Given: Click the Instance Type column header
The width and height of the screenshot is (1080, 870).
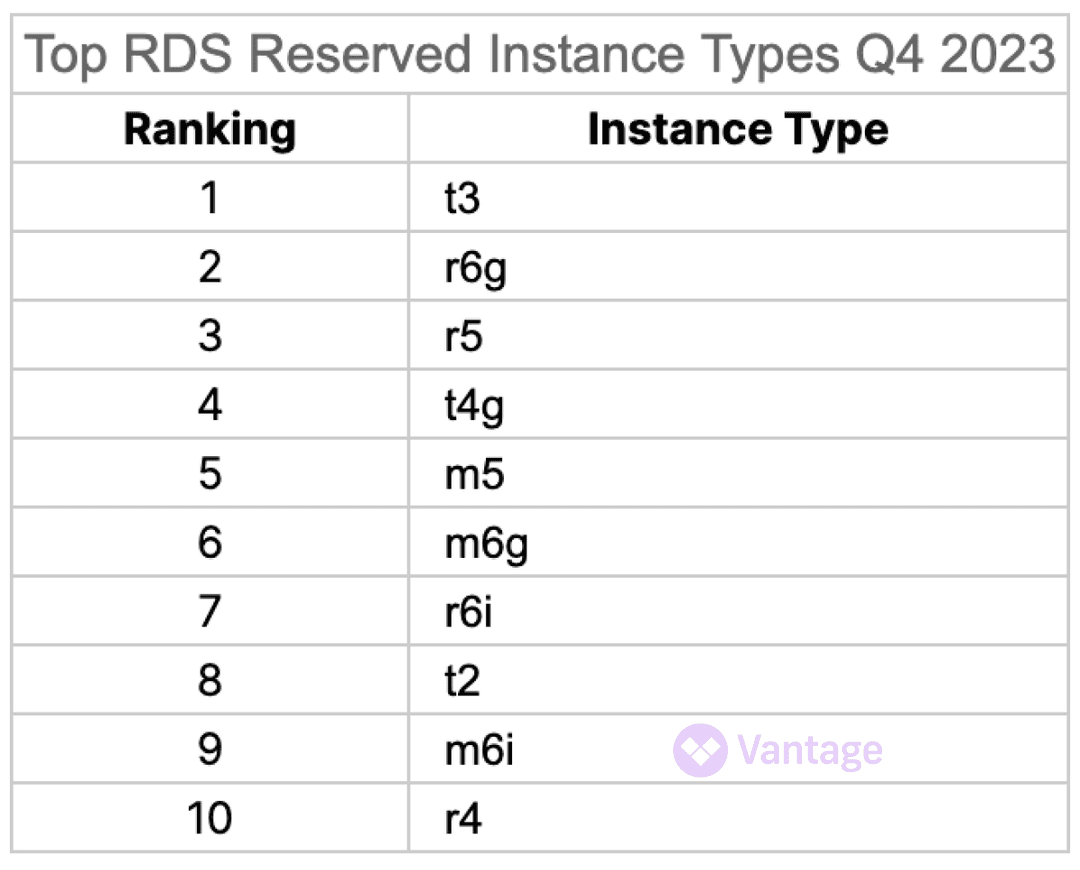Looking at the screenshot, I should (x=737, y=129).
